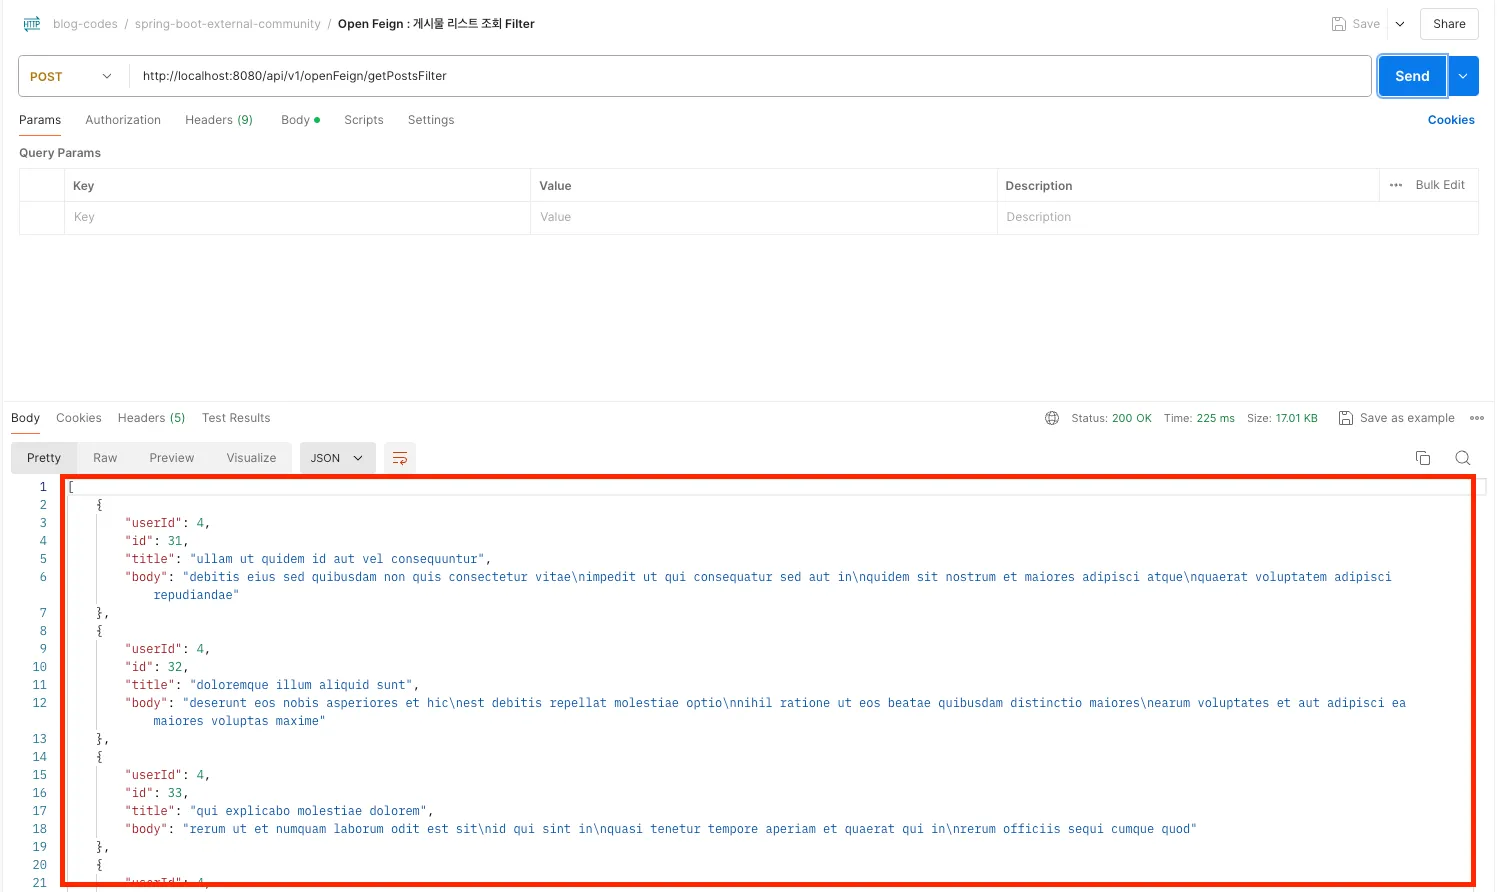Image resolution: width=1497 pixels, height=892 pixels.
Task: Click the network globe icon near Status
Action: tap(1052, 418)
